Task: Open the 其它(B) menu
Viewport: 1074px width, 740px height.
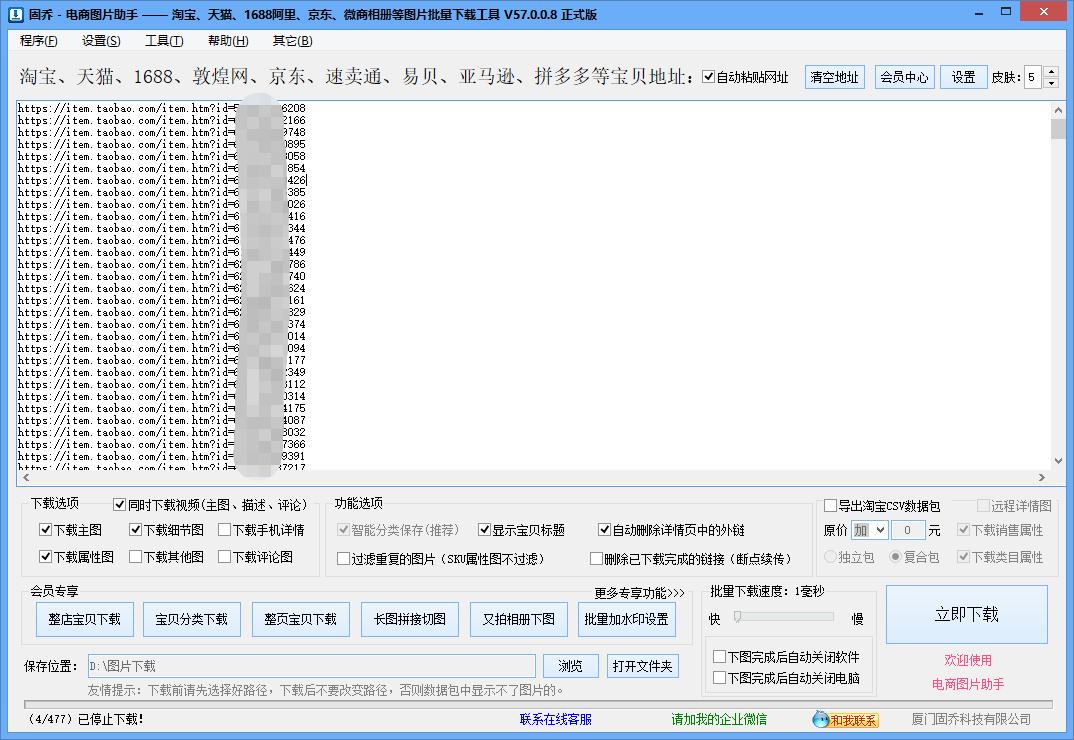Action: coord(292,40)
